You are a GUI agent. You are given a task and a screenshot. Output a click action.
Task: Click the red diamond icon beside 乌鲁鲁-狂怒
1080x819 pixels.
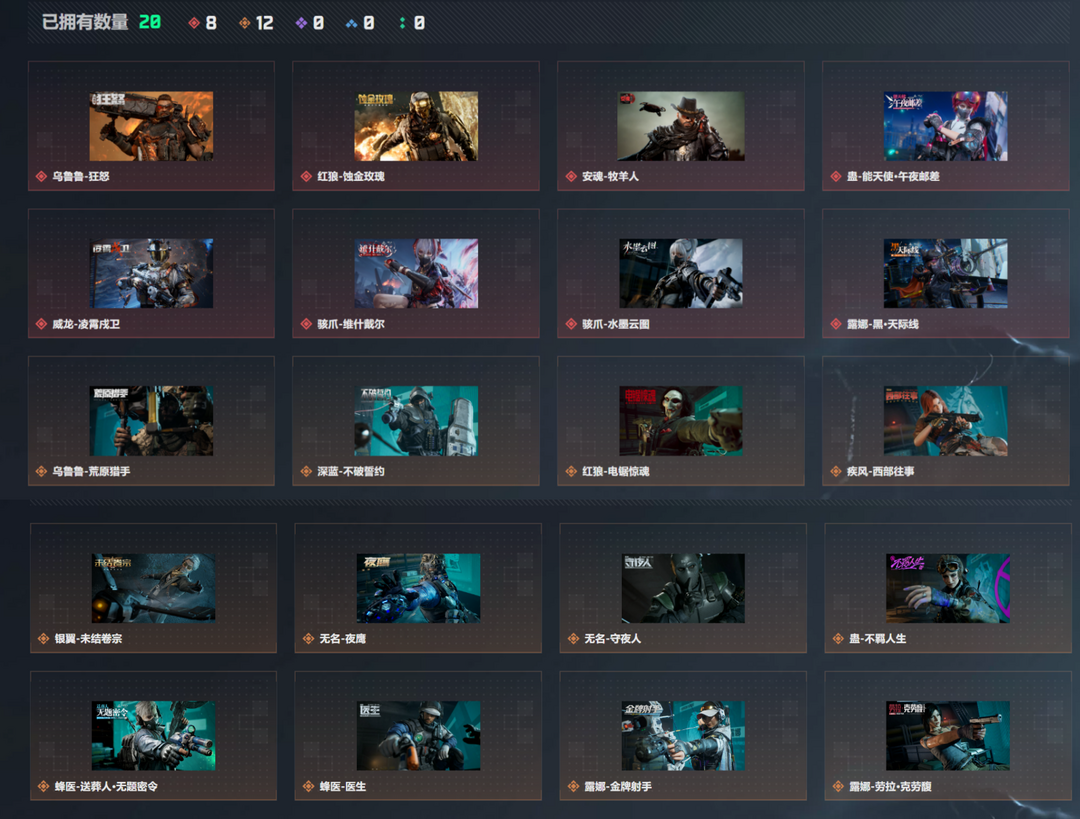click(41, 176)
